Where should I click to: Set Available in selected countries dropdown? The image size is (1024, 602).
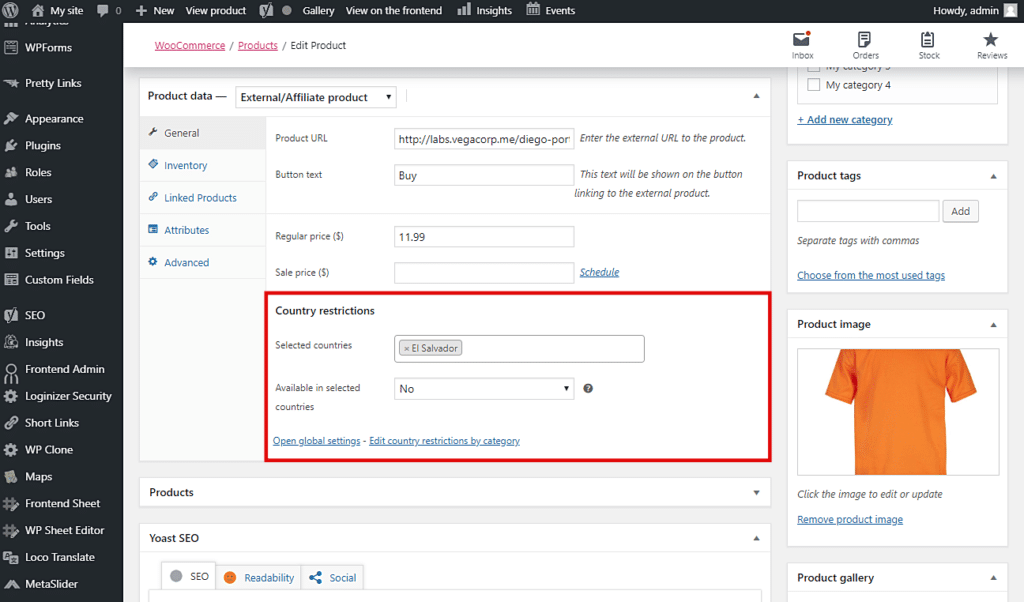click(483, 388)
